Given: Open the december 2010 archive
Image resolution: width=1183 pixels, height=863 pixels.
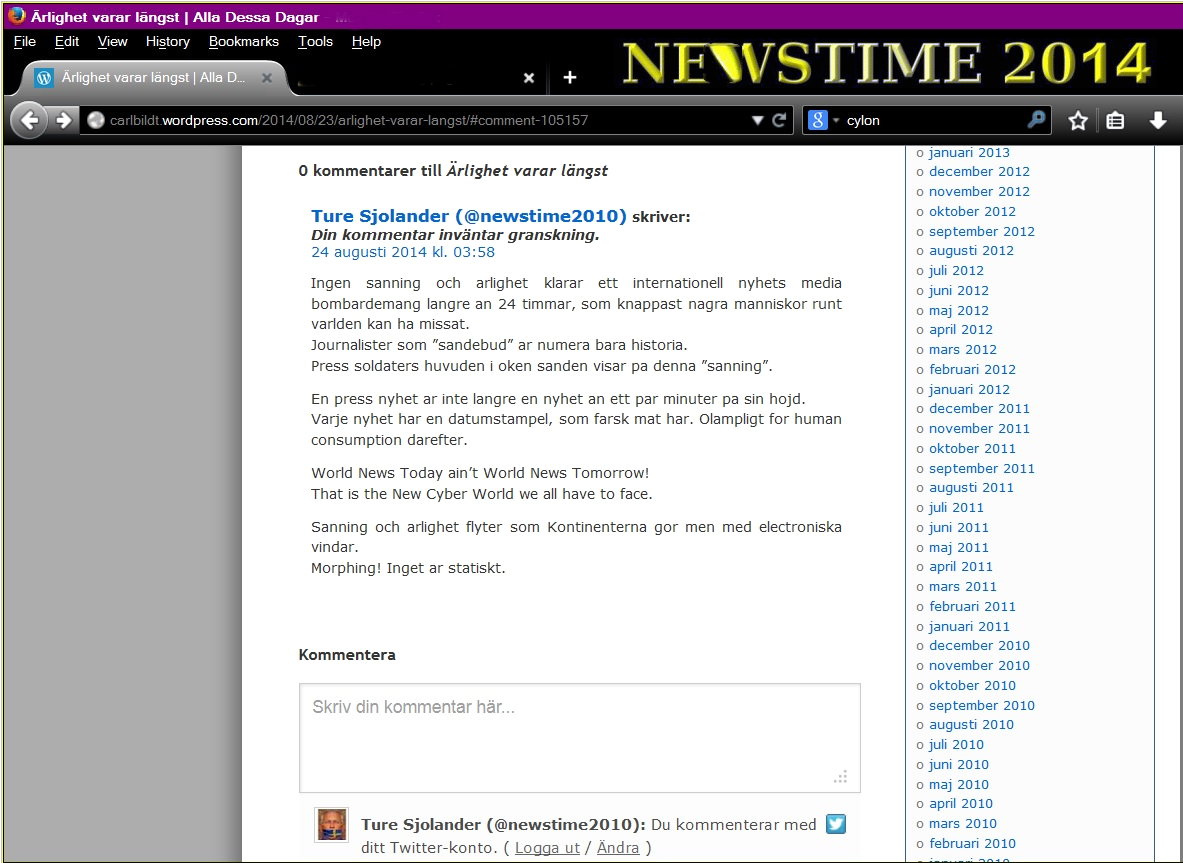Looking at the screenshot, I should [x=979, y=646].
